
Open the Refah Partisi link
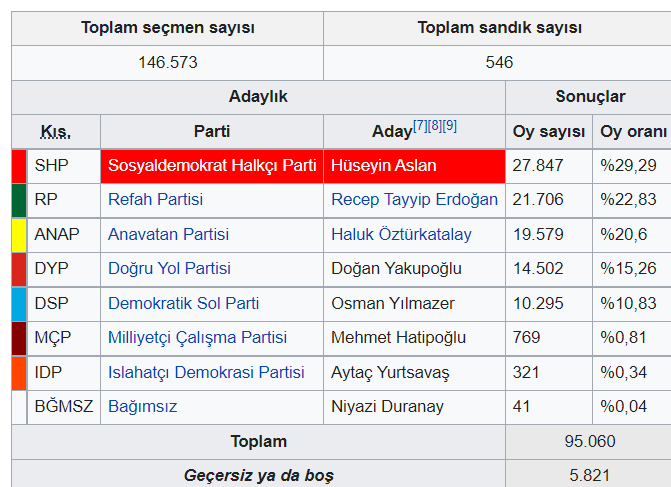click(x=155, y=199)
